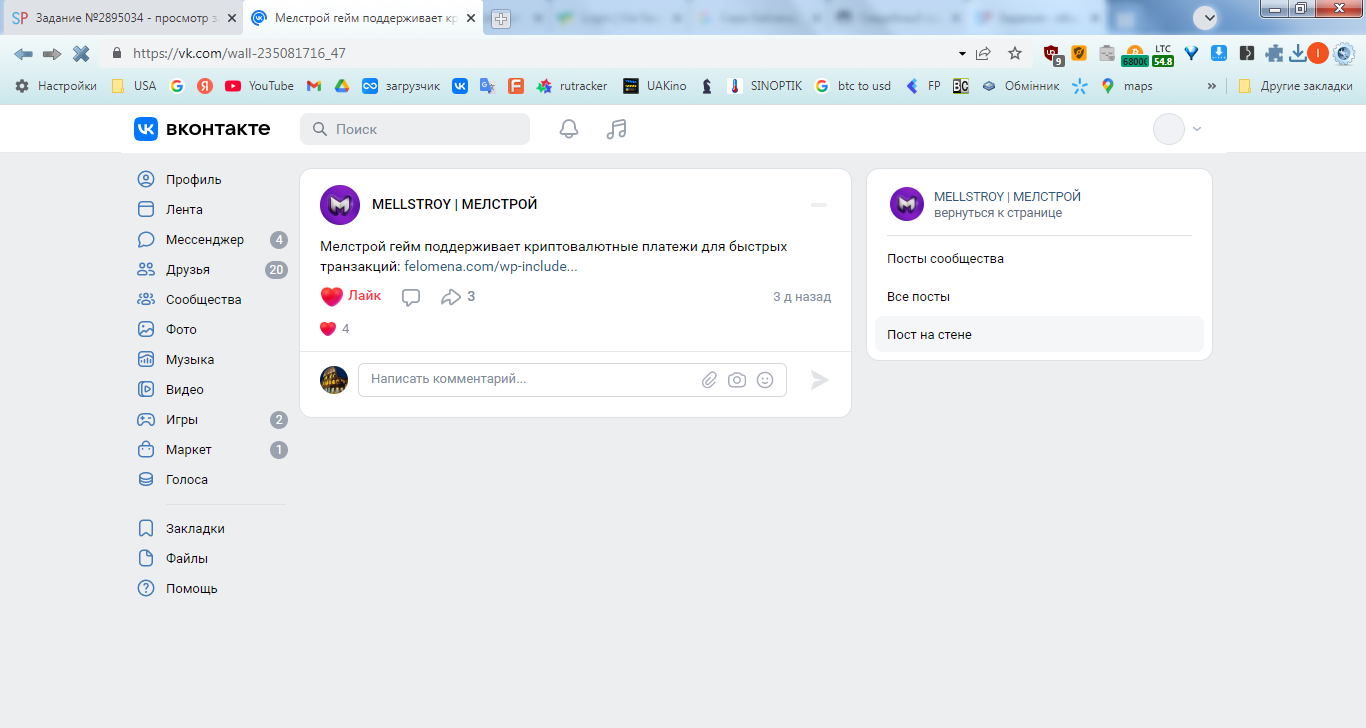
Task: Open the USA bookmarks folder
Action: click(x=134, y=86)
